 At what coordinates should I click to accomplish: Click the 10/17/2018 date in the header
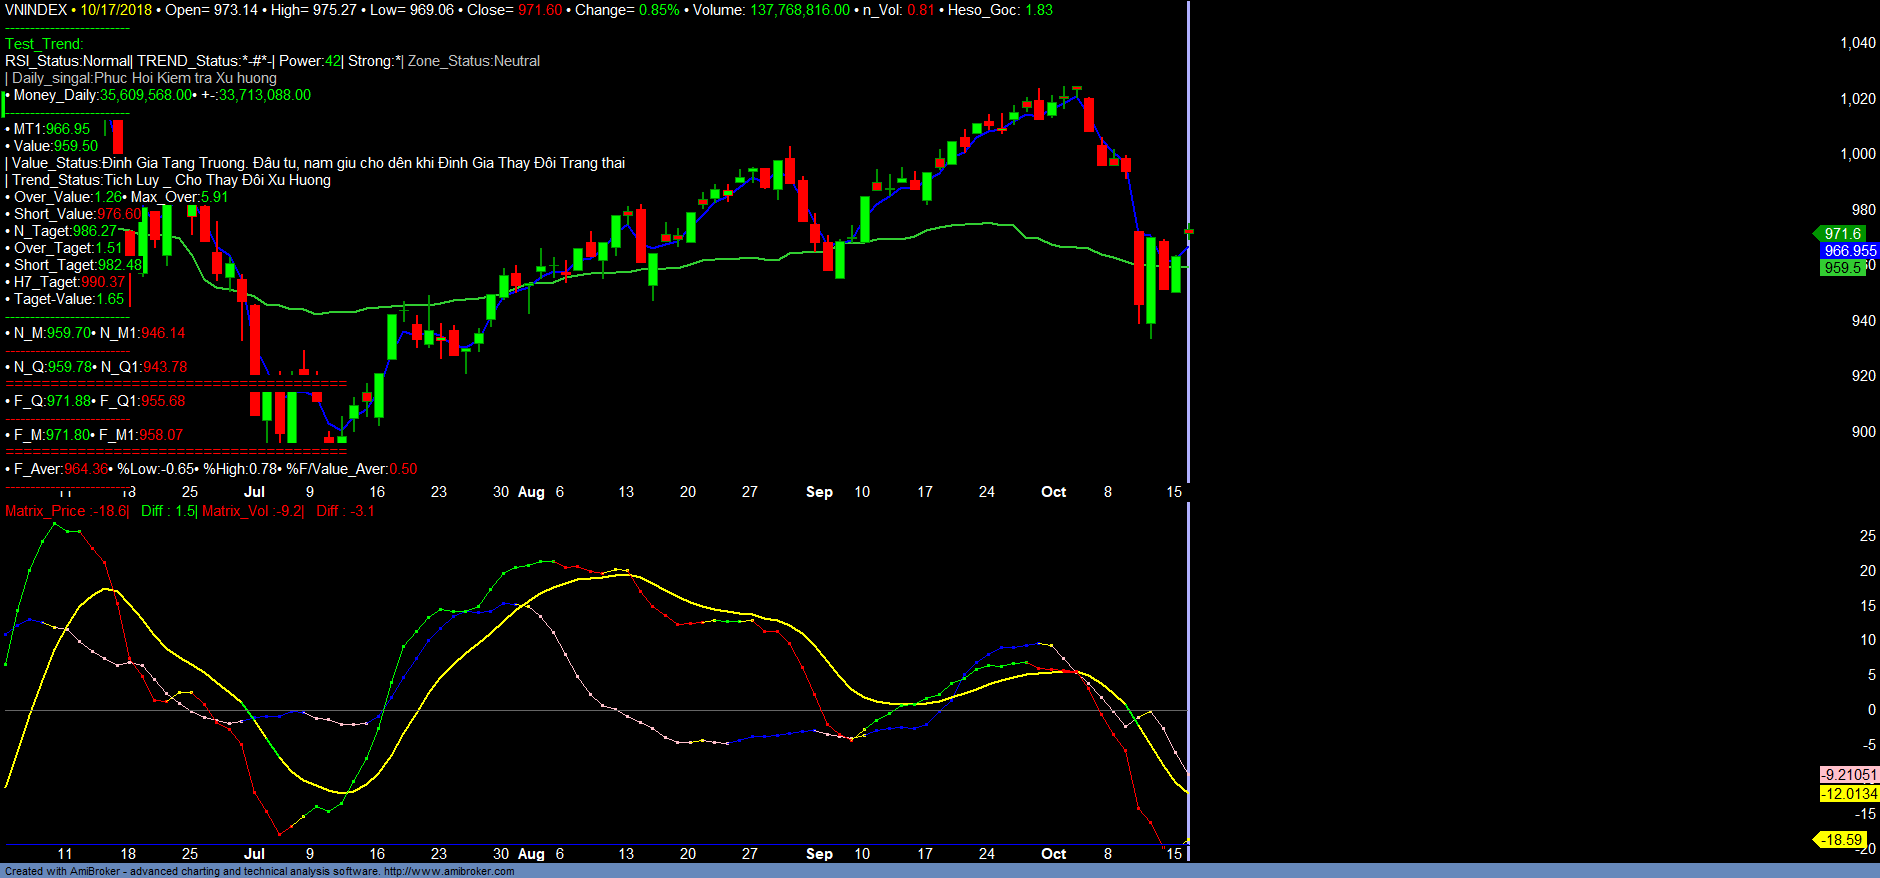click(x=116, y=10)
